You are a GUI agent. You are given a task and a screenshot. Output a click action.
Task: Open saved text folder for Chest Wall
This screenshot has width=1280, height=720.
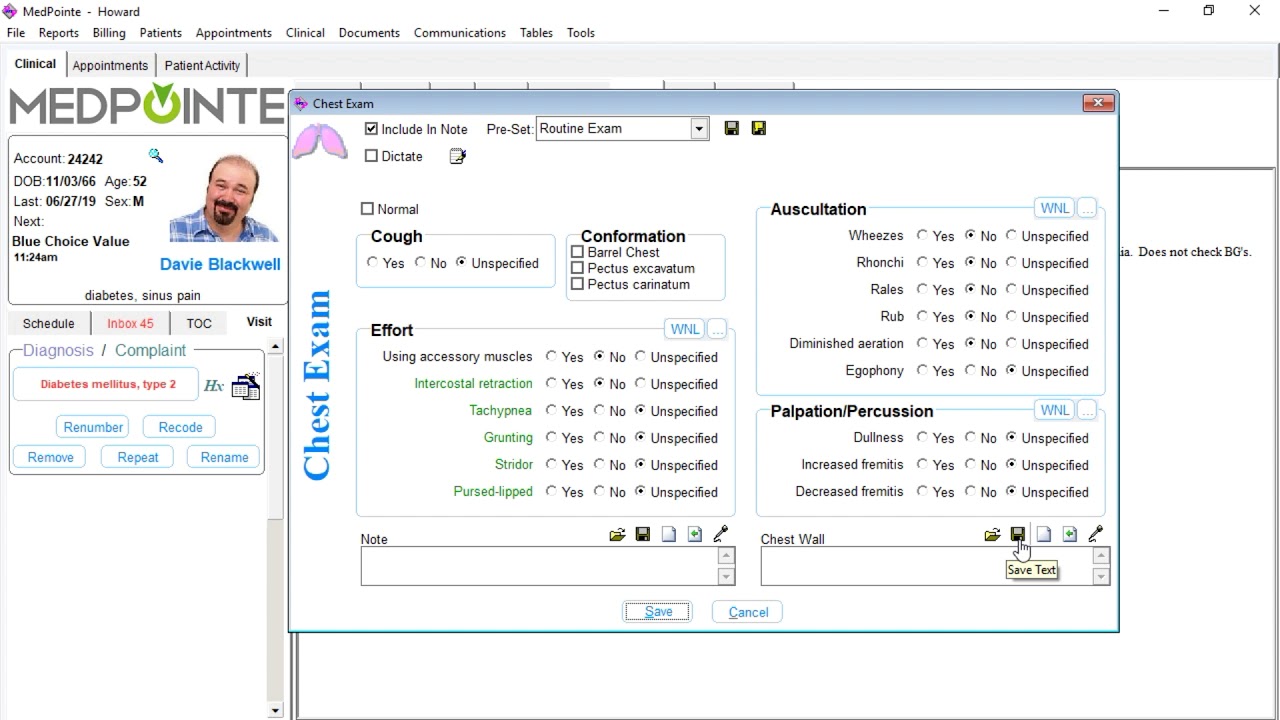pyautogui.click(x=992, y=535)
